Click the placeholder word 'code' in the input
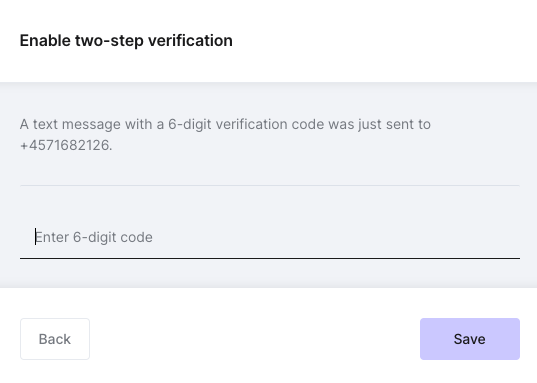The width and height of the screenshot is (537, 383). [x=137, y=237]
